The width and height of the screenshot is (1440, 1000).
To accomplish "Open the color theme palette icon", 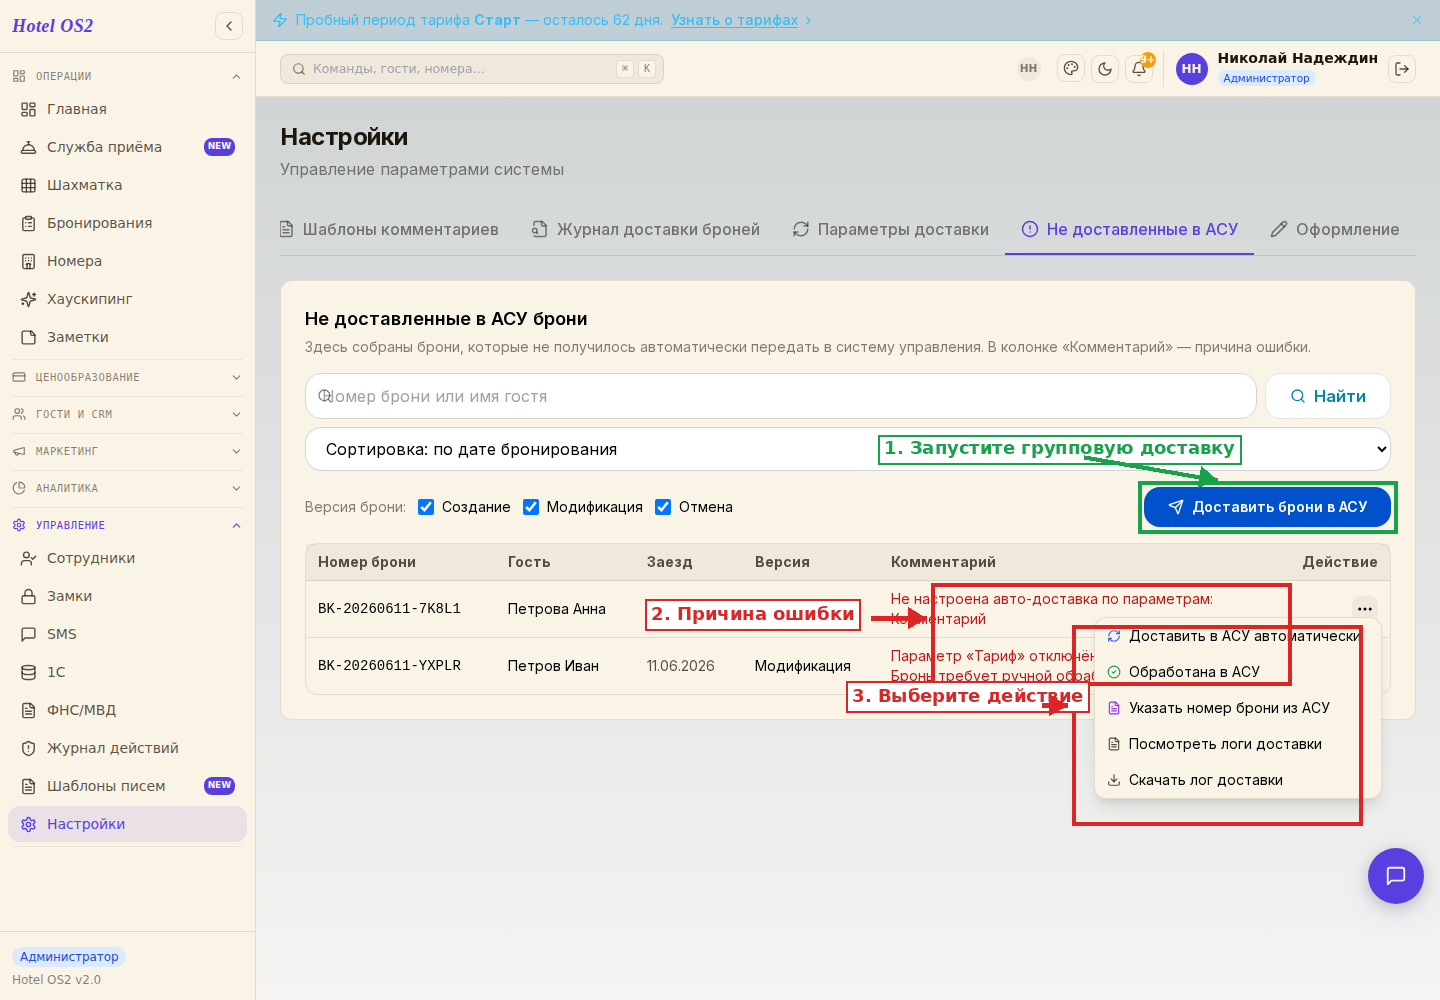I will (1071, 69).
